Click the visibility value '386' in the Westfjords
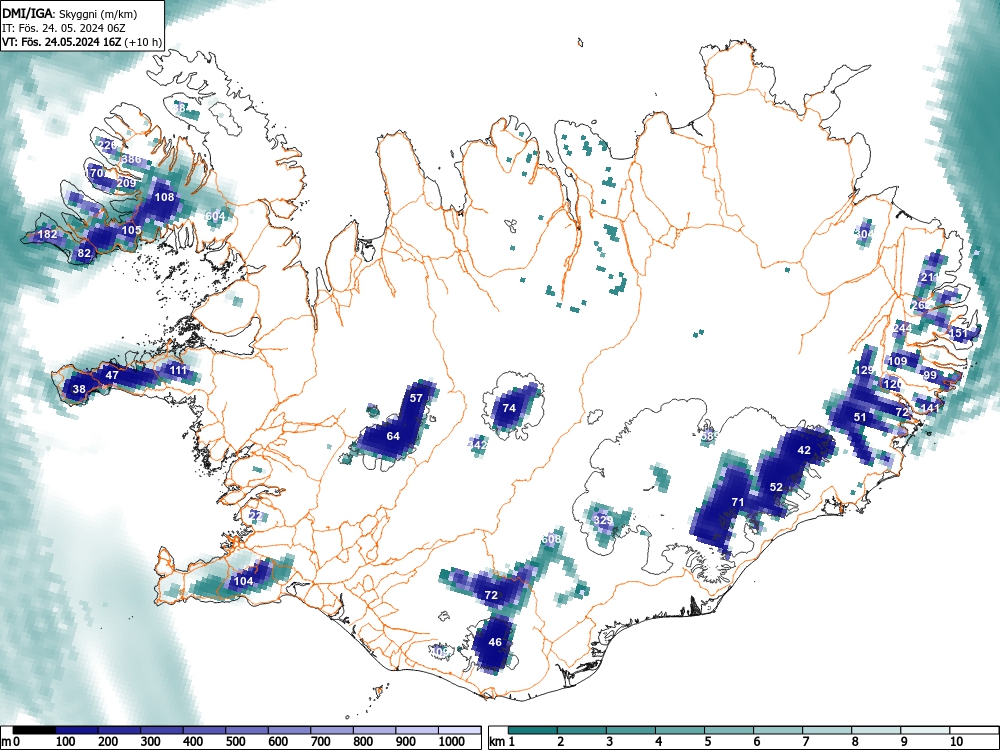 tap(131, 159)
